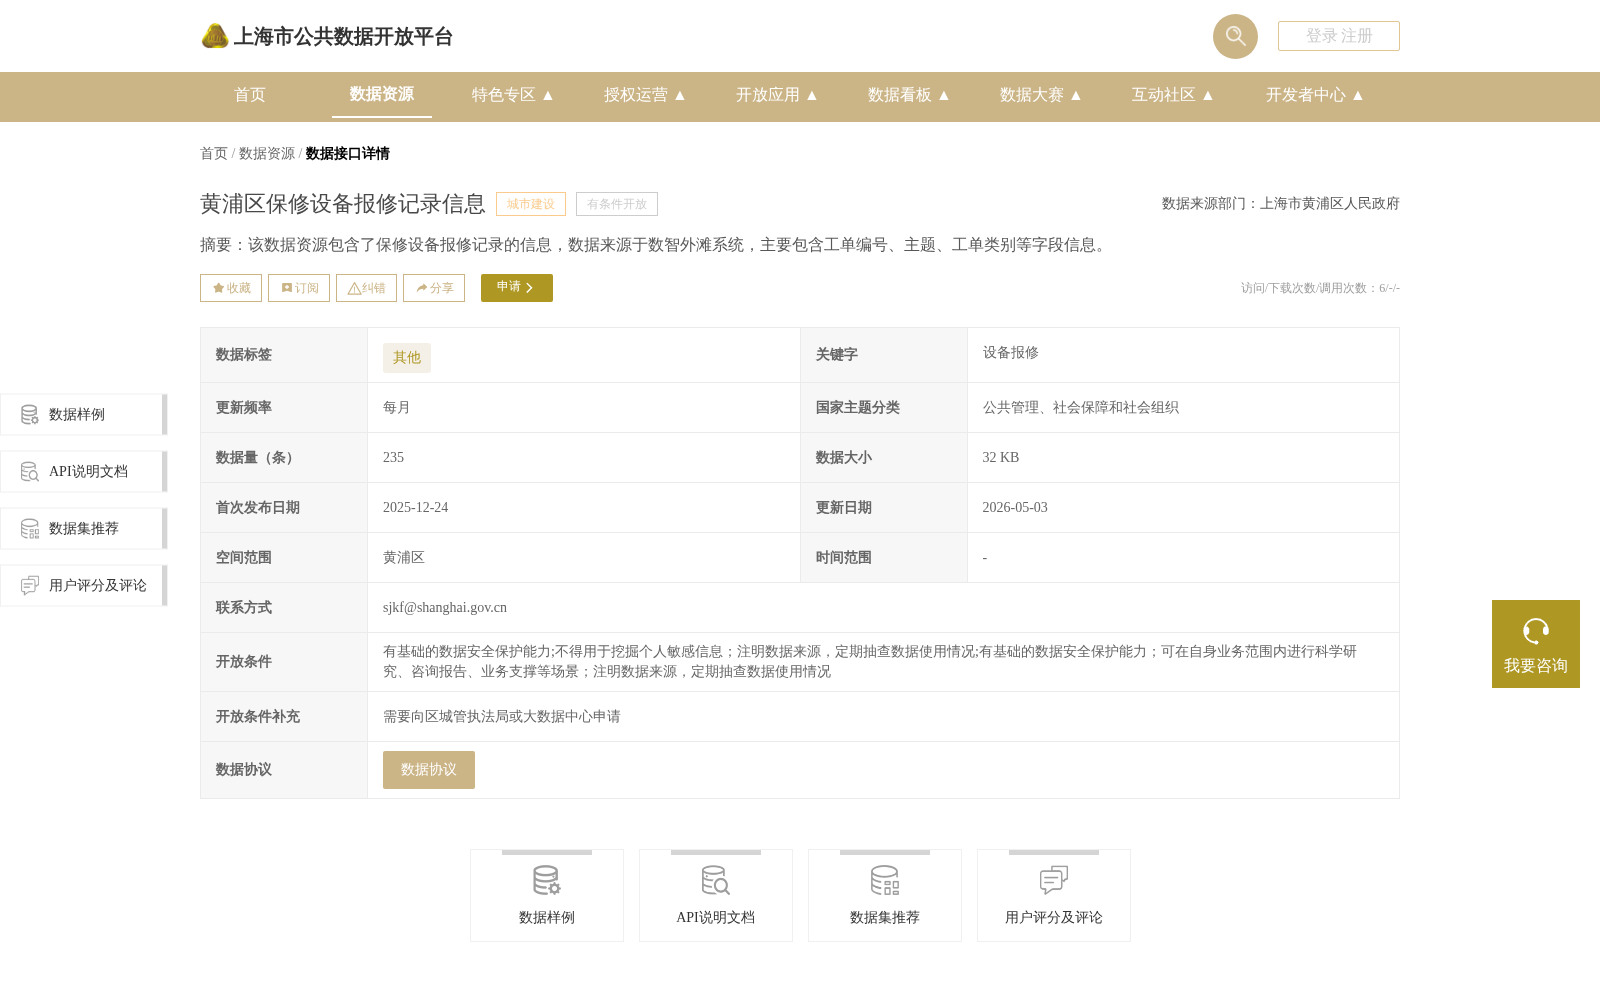Screen dimensions: 1600x1000
Task: Click the 黄浦区 spatial range value
Action: click(x=404, y=558)
